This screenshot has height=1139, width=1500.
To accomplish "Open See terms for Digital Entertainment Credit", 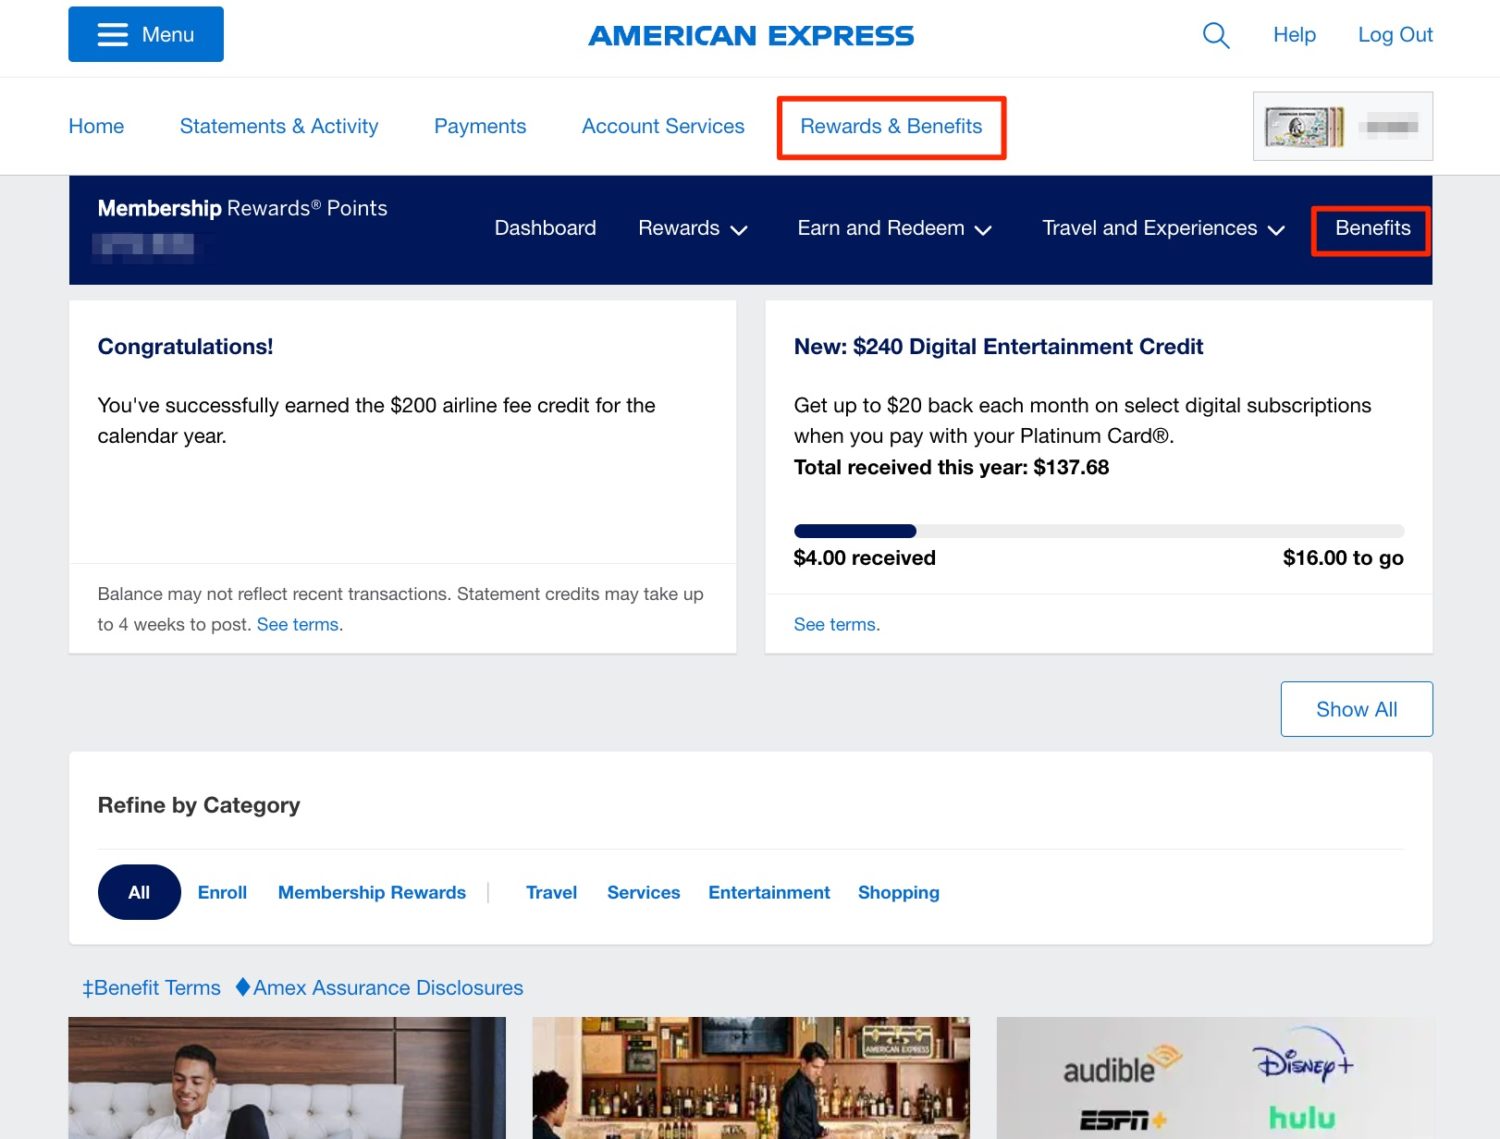I will (x=835, y=624).
